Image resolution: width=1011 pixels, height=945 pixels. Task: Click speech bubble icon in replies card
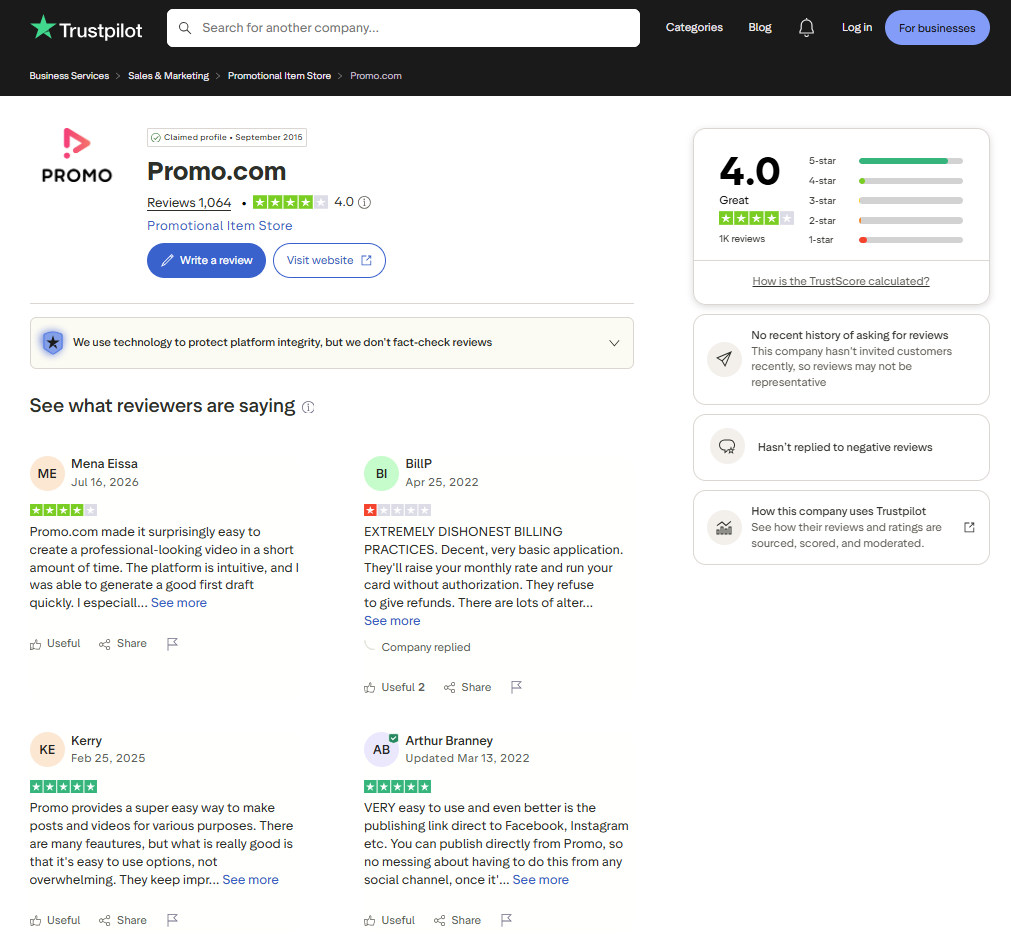[727, 447]
